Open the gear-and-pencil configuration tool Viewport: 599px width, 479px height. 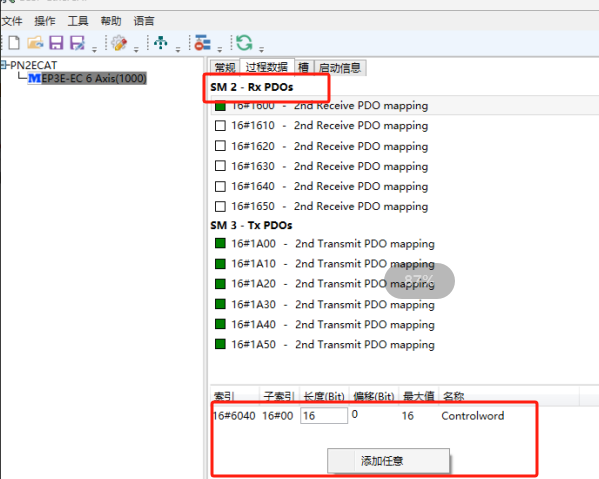click(119, 43)
